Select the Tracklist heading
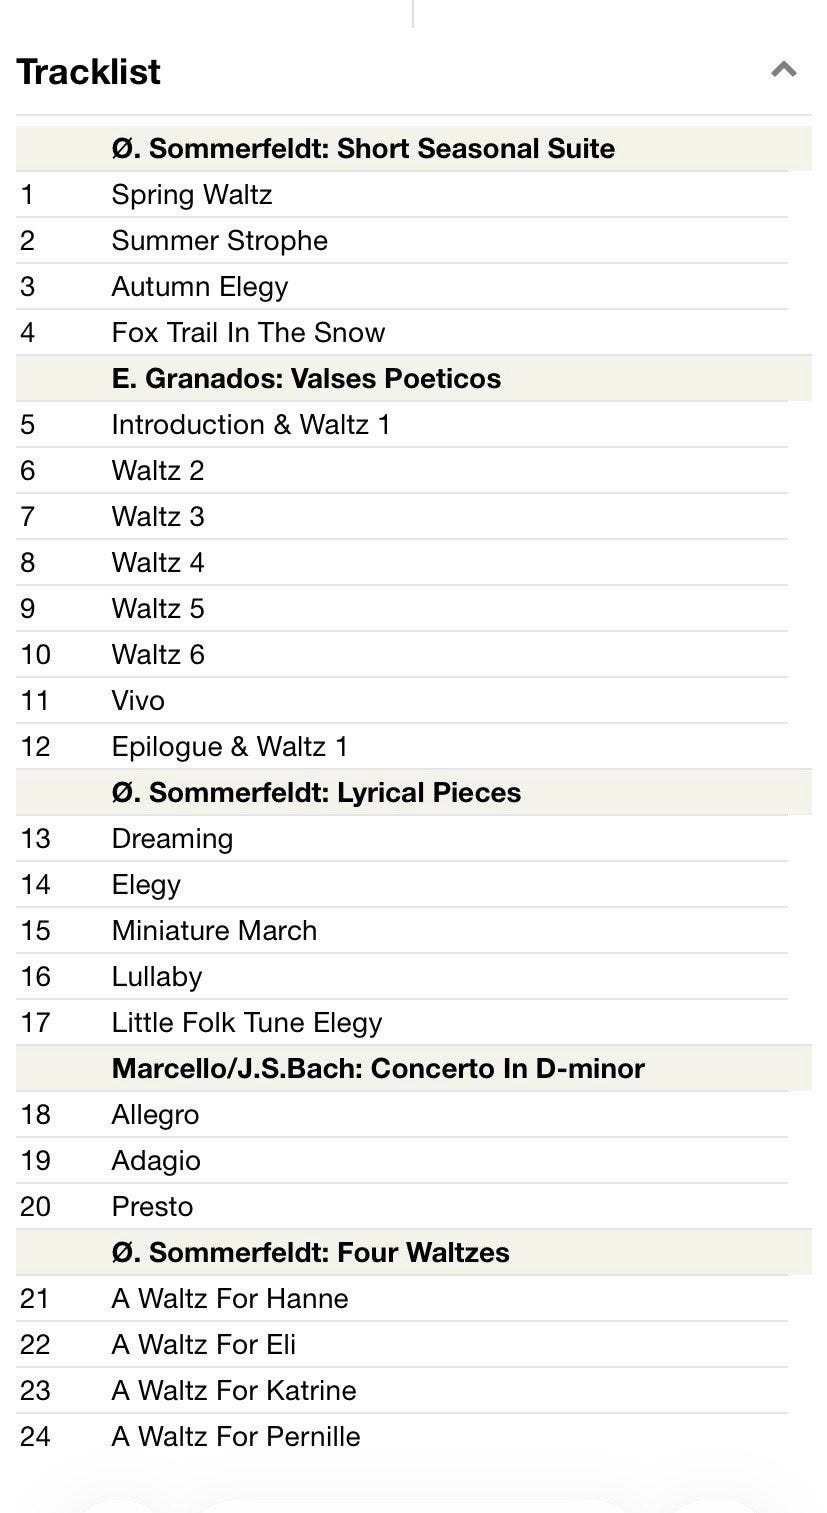This screenshot has height=1513, width=827. pyautogui.click(x=89, y=72)
